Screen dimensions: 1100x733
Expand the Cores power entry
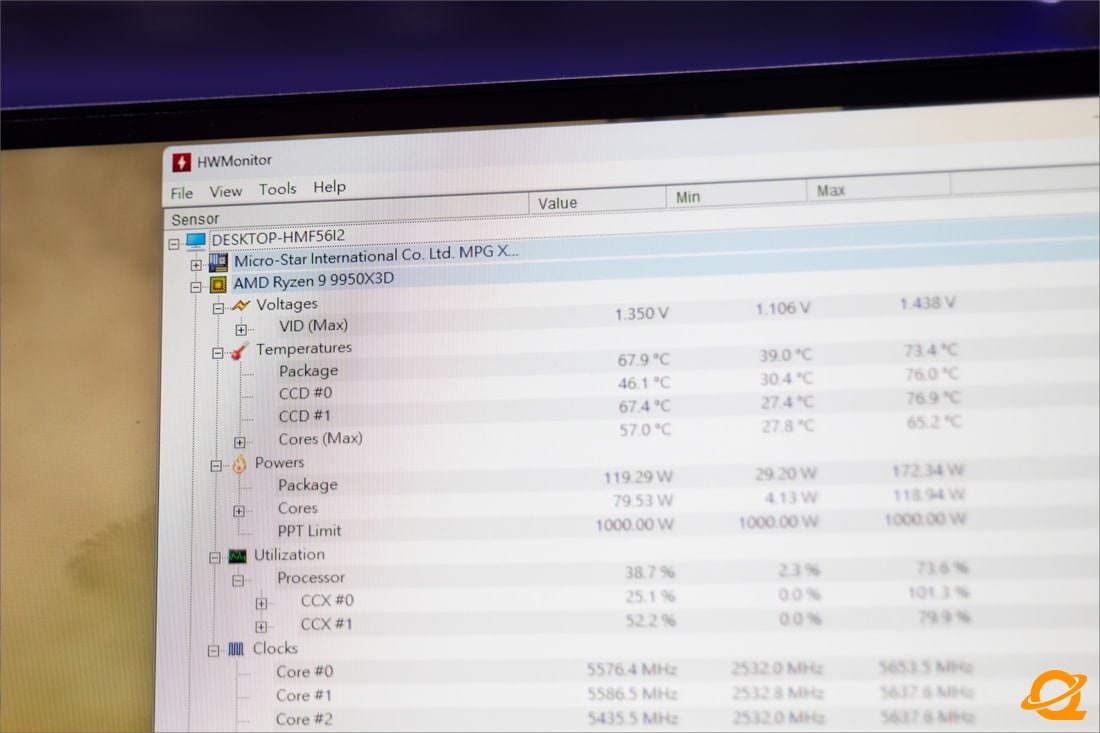point(239,511)
